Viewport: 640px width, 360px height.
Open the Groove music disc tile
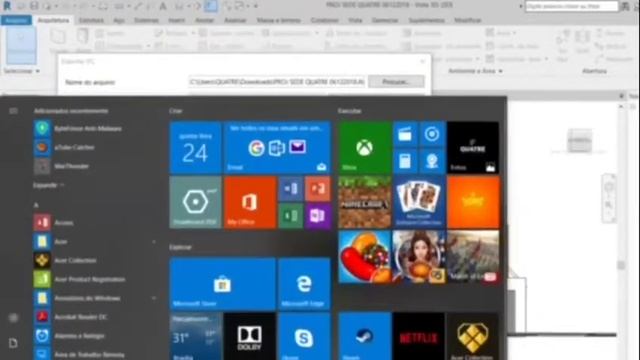click(x=432, y=134)
